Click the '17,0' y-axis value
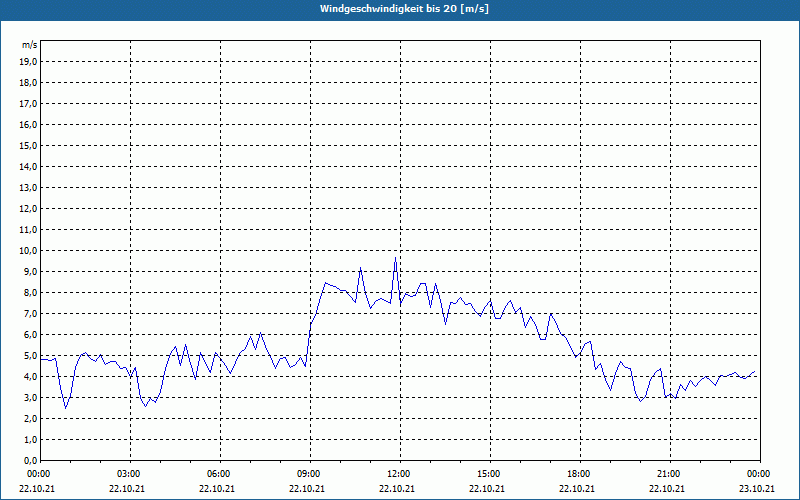The image size is (800, 500). click(x=29, y=104)
